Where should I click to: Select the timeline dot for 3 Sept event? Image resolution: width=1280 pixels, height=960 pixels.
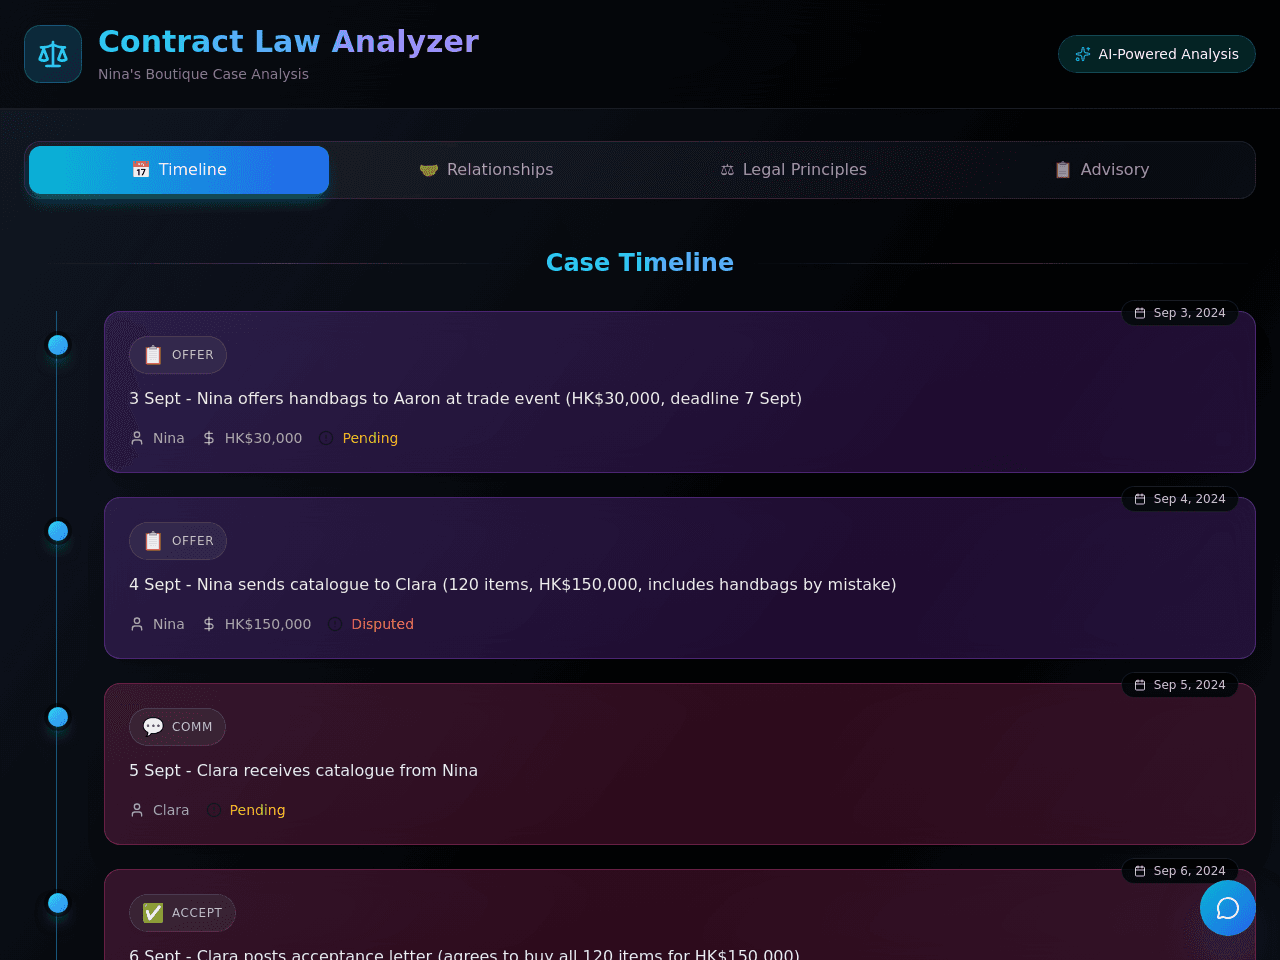coord(58,345)
